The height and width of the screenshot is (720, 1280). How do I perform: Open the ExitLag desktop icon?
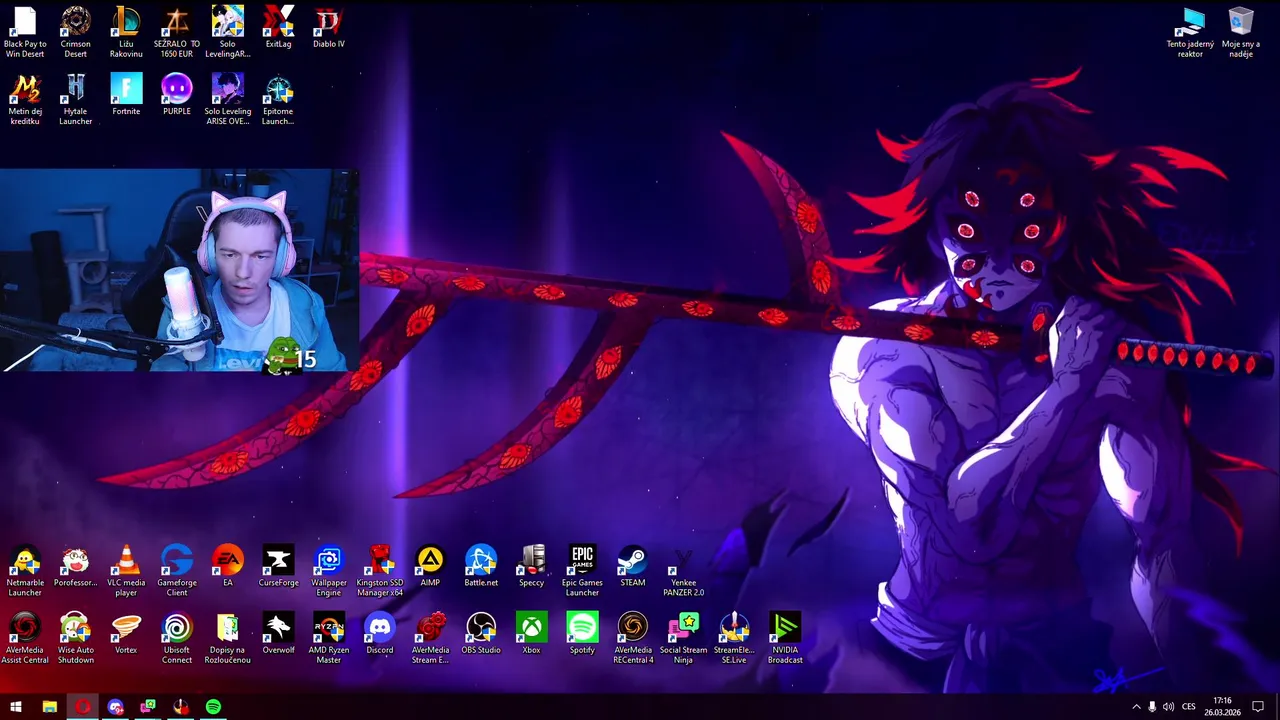click(x=278, y=27)
